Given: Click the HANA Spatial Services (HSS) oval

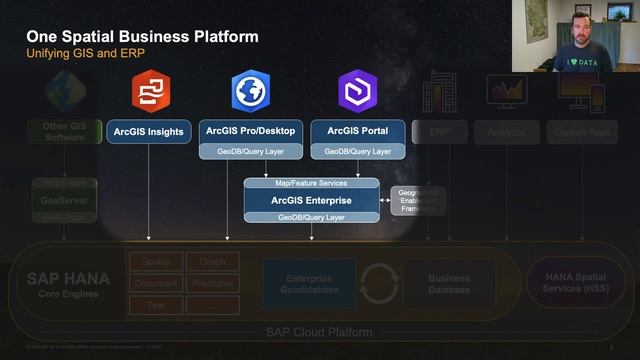Looking at the screenshot, I should pos(576,282).
